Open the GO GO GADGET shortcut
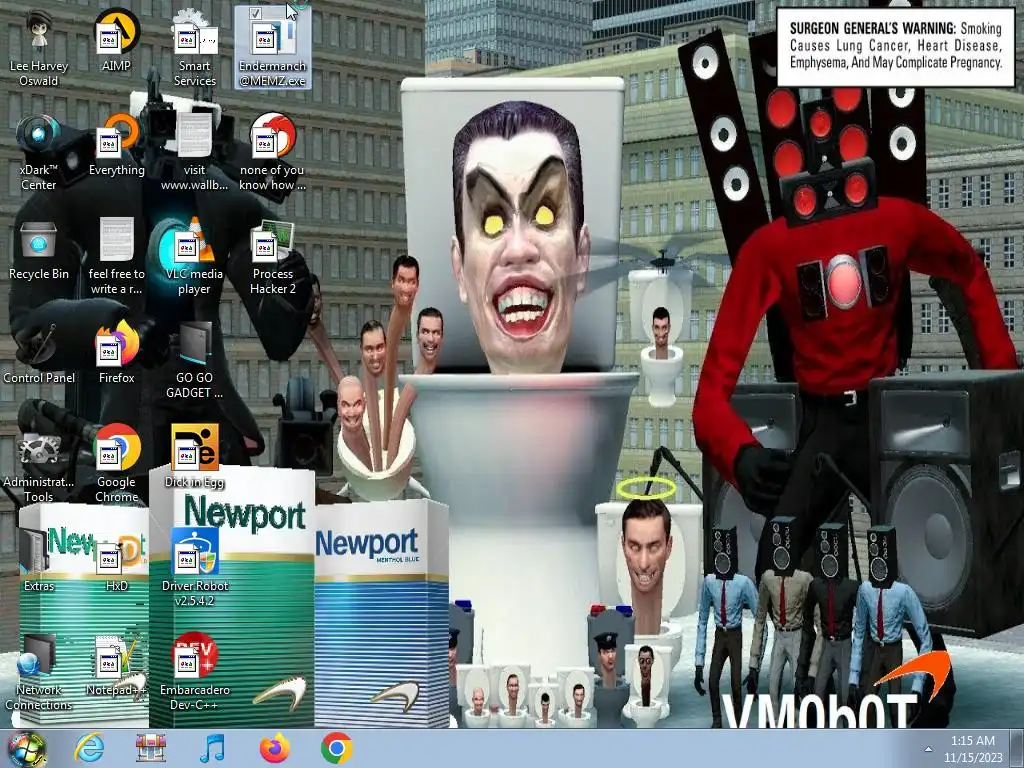Screen dimensions: 1024x768 (194, 360)
